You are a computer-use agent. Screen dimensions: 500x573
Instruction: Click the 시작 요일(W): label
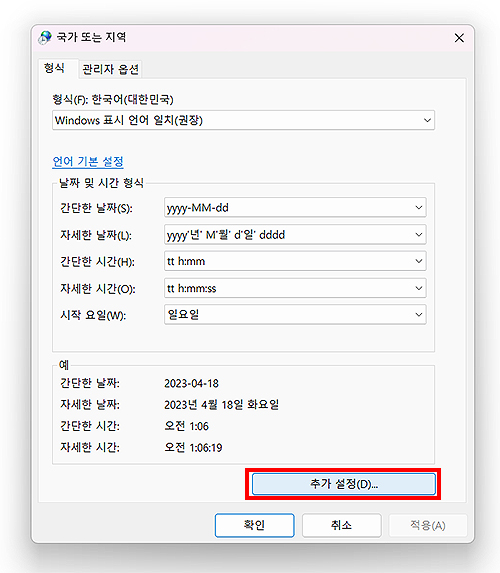[93, 315]
